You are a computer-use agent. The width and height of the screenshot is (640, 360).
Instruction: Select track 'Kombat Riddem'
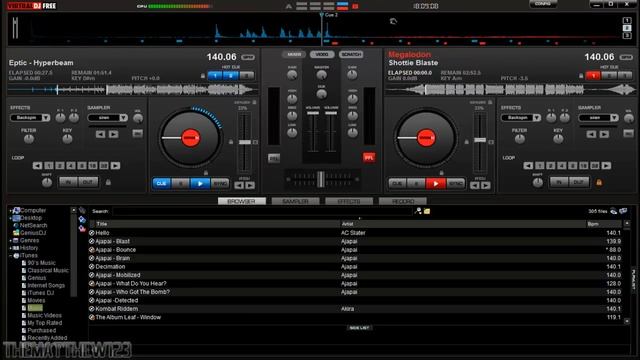[x=355, y=309]
